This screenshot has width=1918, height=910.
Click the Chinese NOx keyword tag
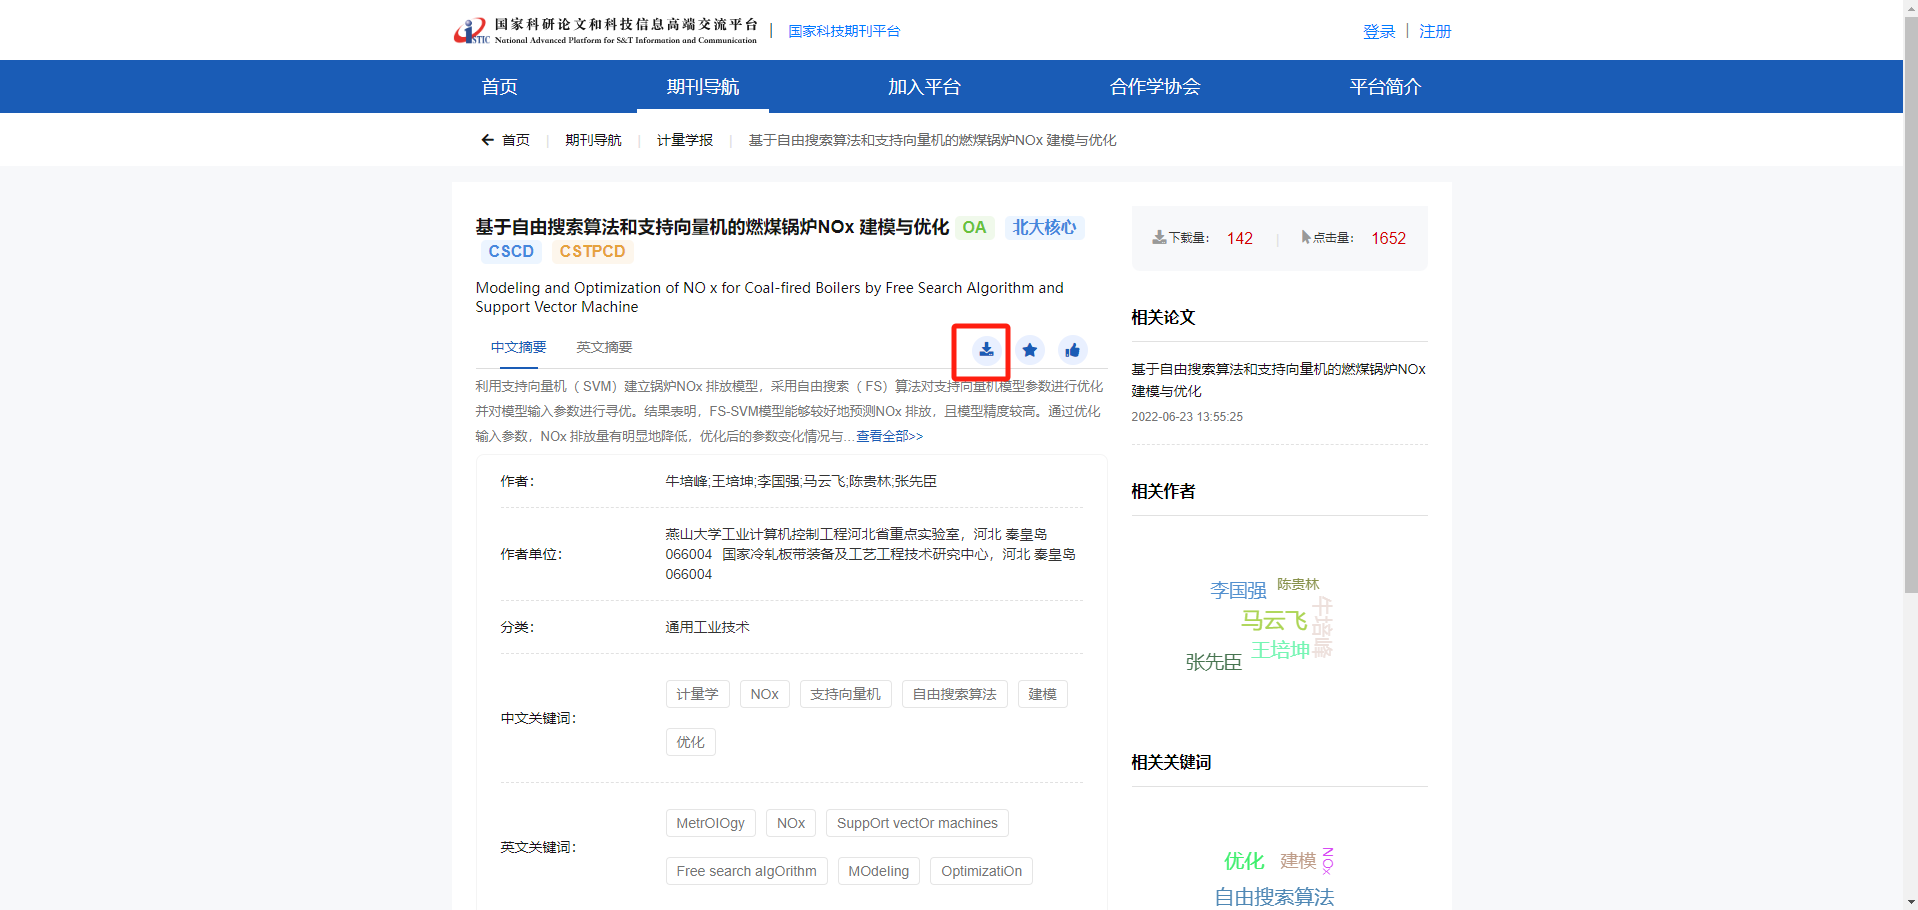point(765,694)
